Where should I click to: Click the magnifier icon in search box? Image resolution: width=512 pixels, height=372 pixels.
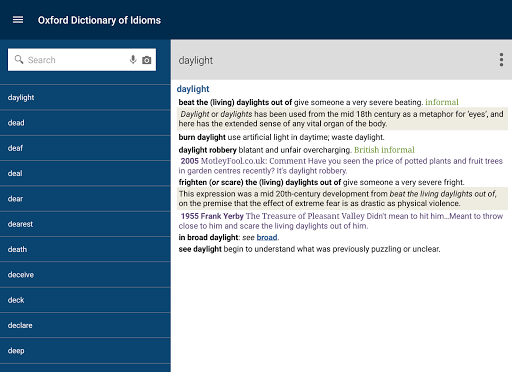coord(19,60)
